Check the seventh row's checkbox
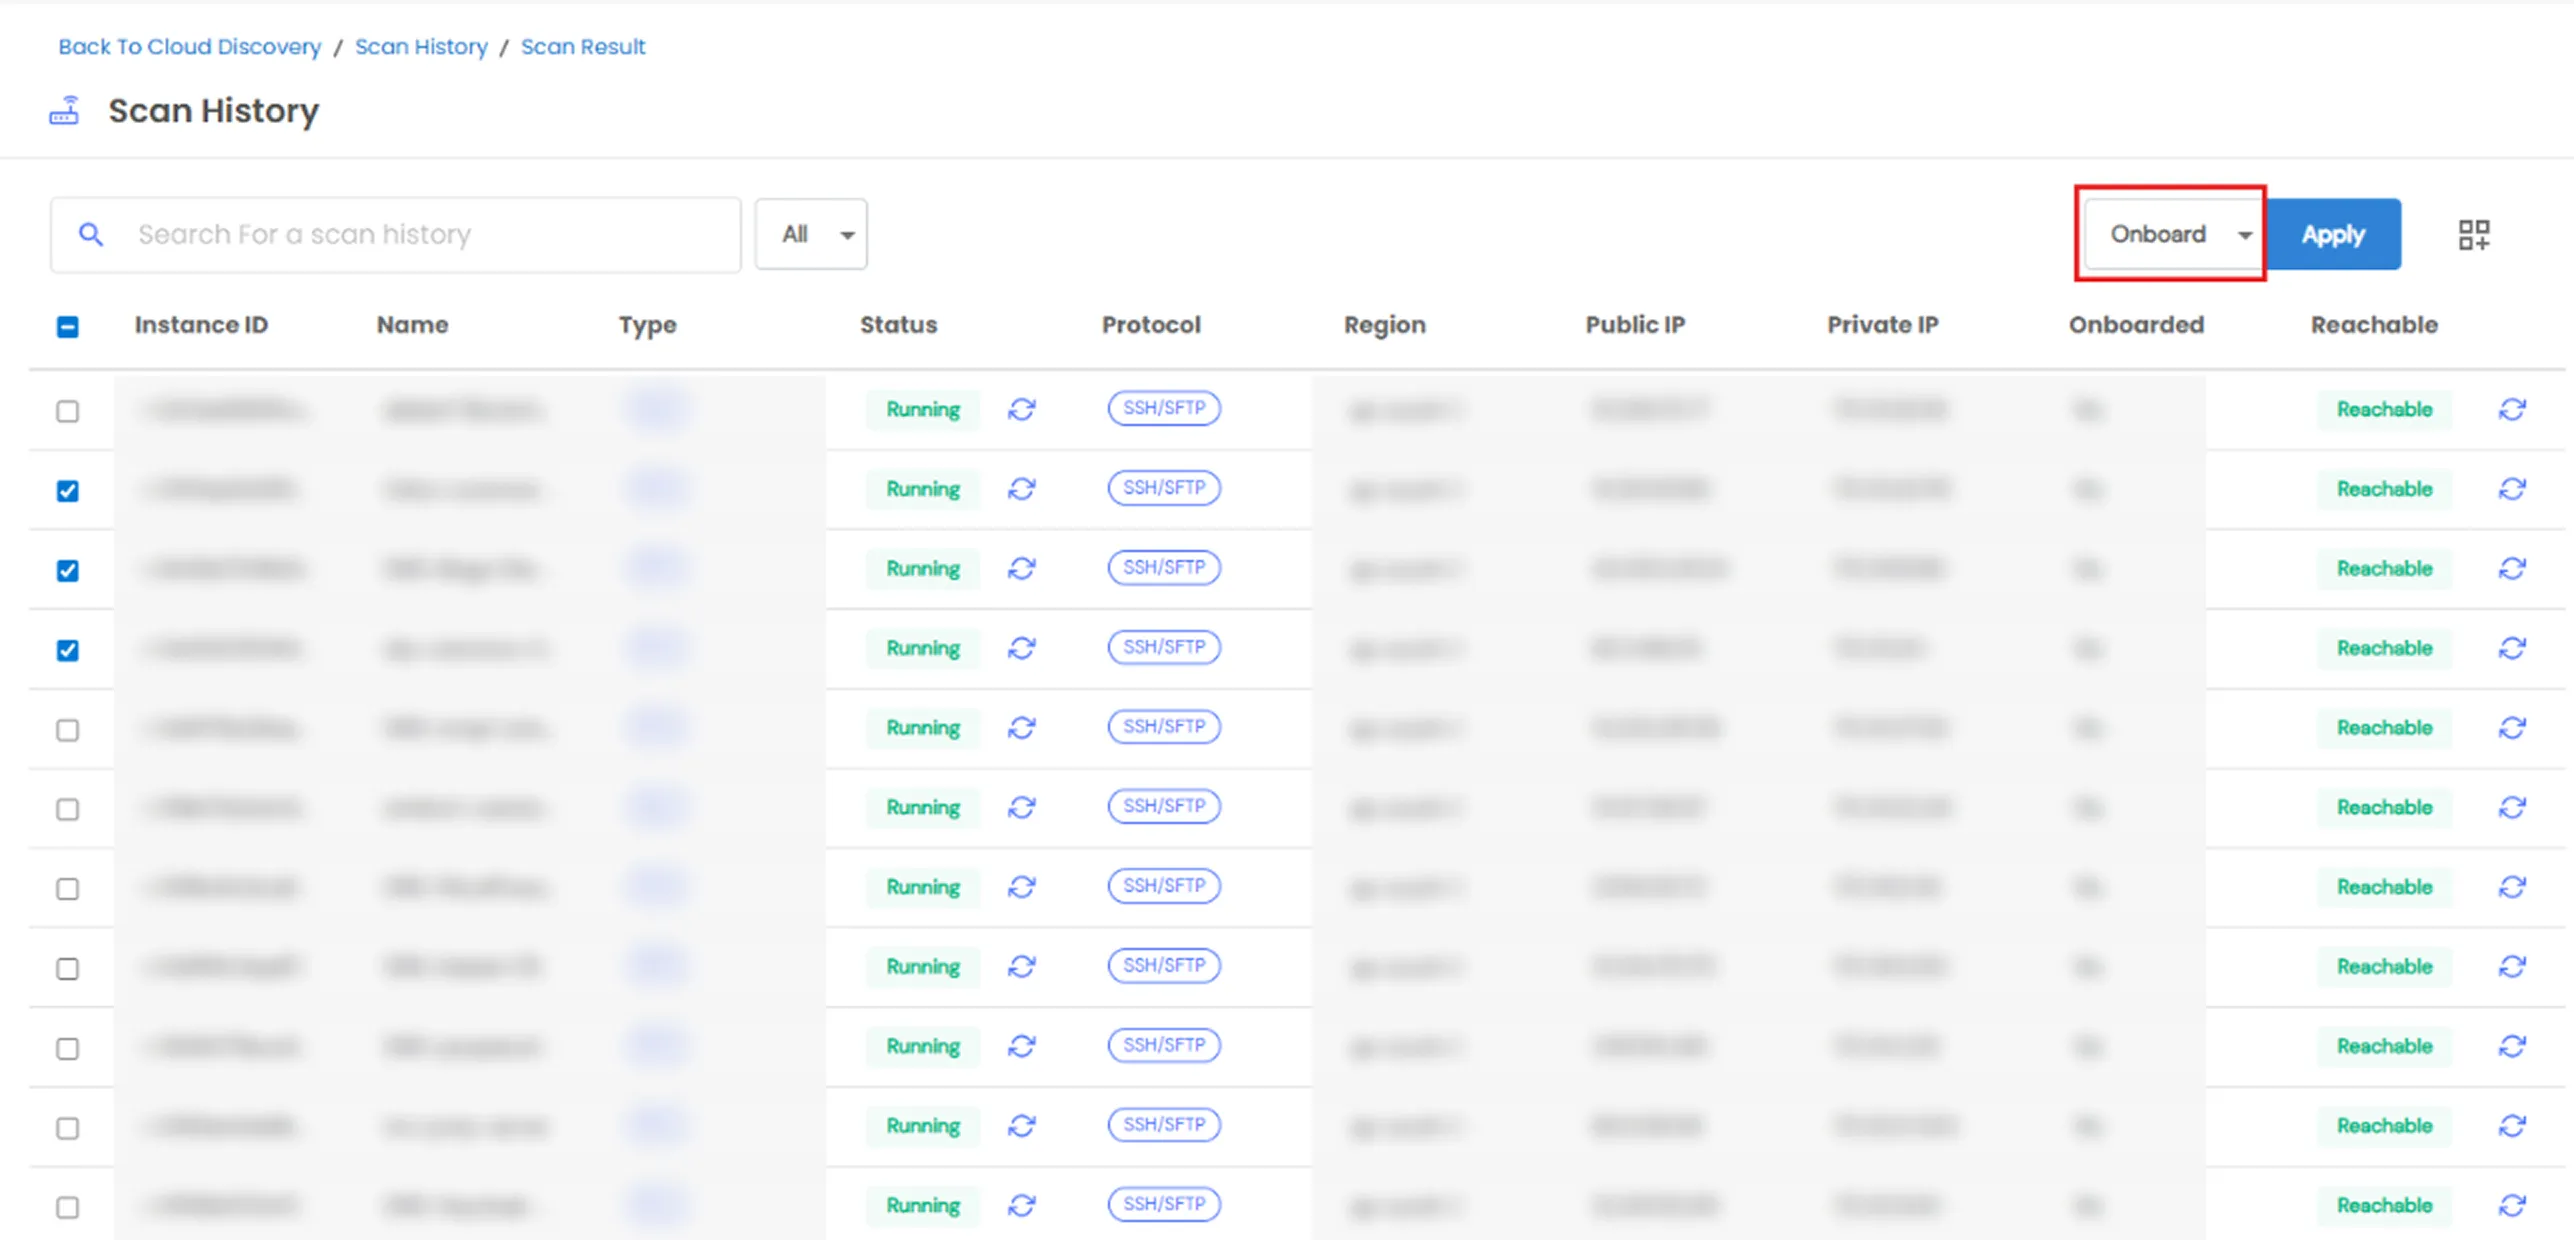Viewport: 2574px width, 1240px height. [67, 889]
